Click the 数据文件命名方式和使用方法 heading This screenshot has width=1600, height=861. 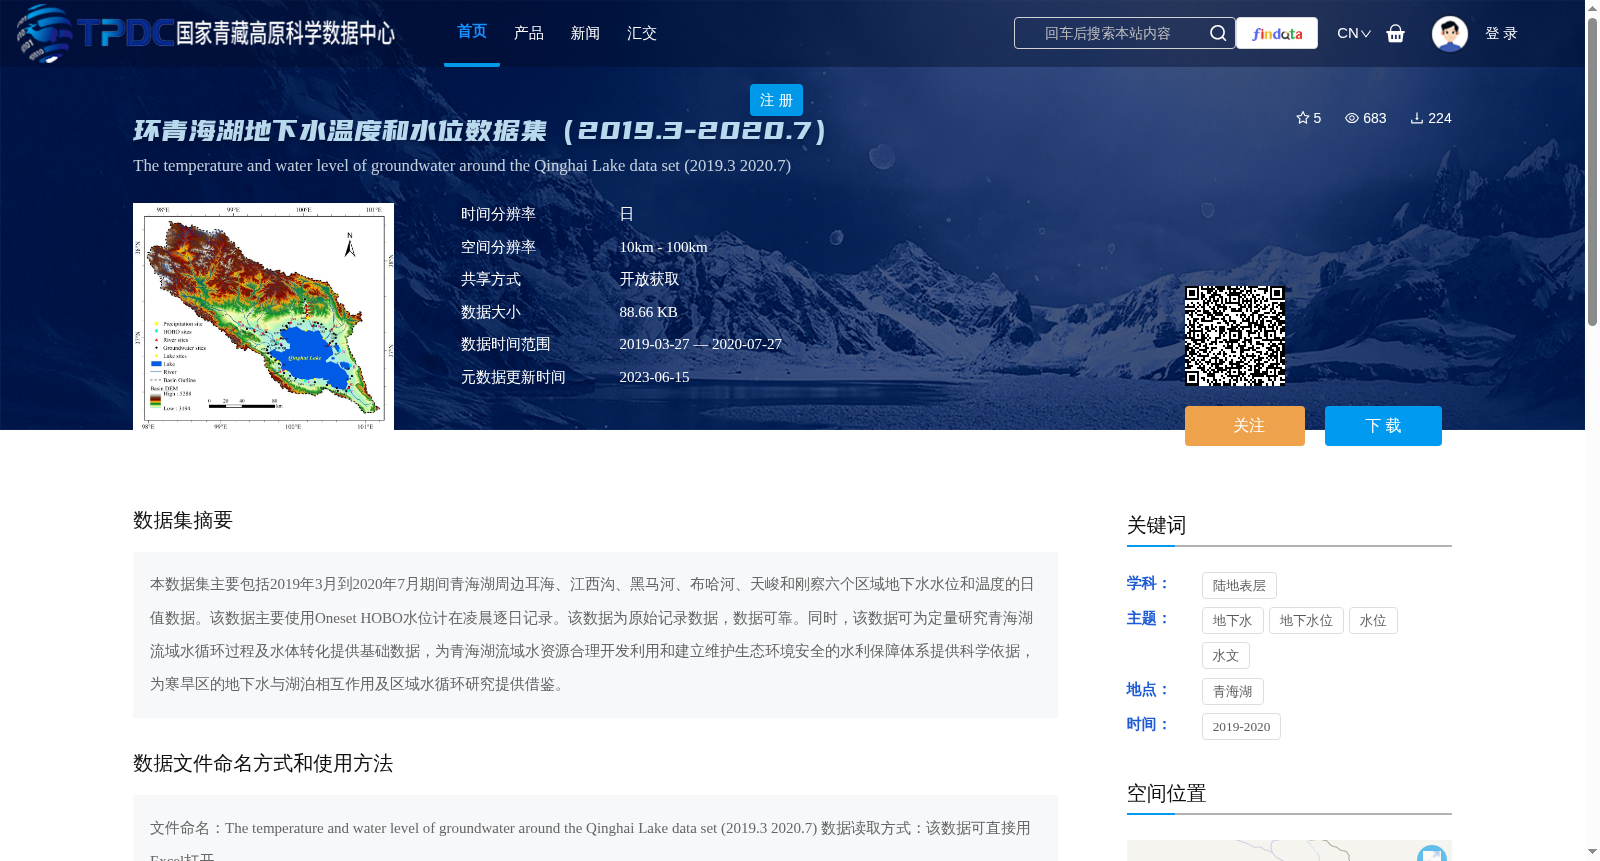point(263,763)
